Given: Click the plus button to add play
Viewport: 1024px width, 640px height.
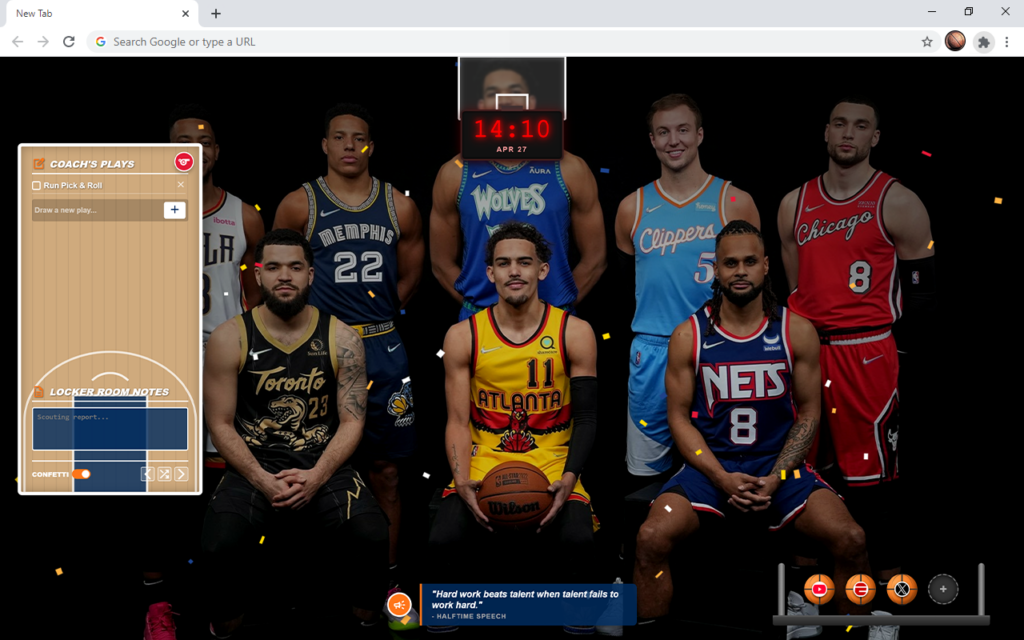Looking at the screenshot, I should click(x=174, y=210).
